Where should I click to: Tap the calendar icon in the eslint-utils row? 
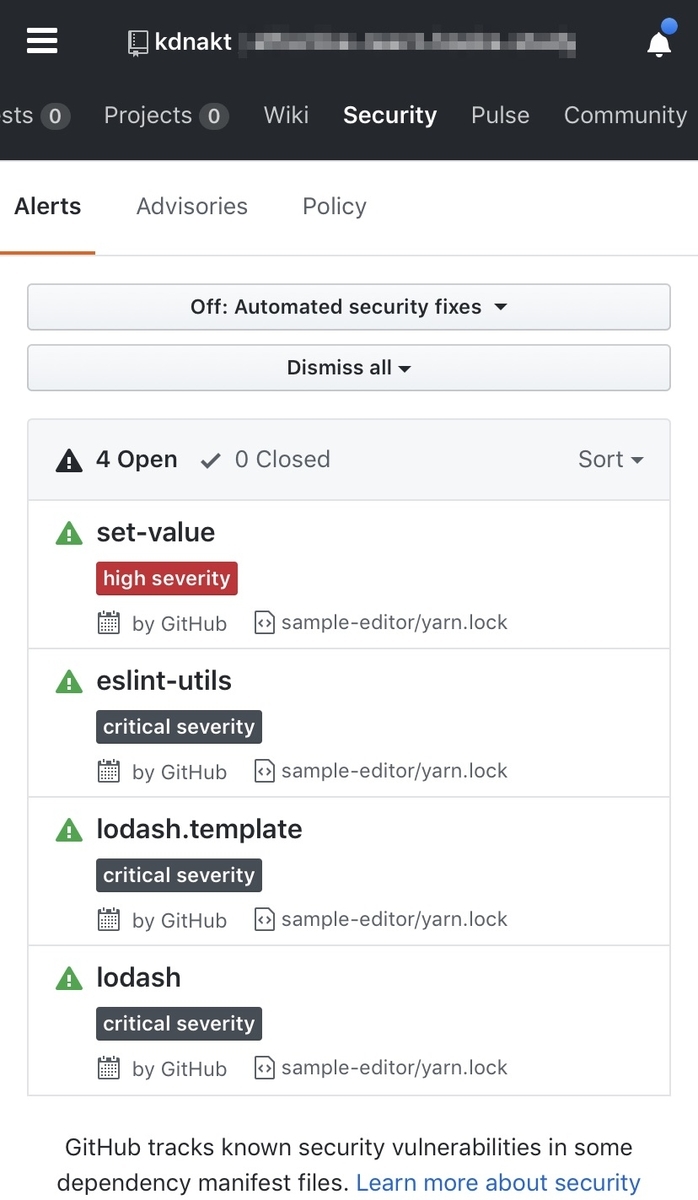[x=109, y=771]
